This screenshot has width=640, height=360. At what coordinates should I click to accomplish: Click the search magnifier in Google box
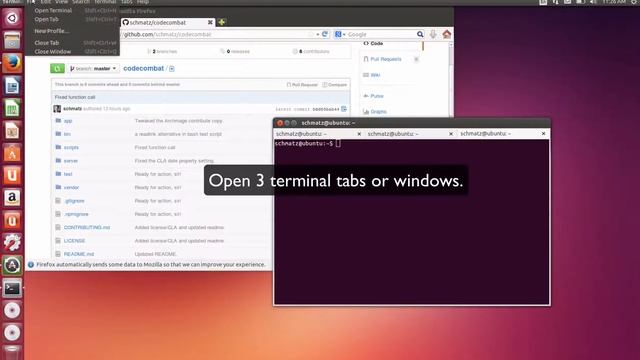coord(420,34)
